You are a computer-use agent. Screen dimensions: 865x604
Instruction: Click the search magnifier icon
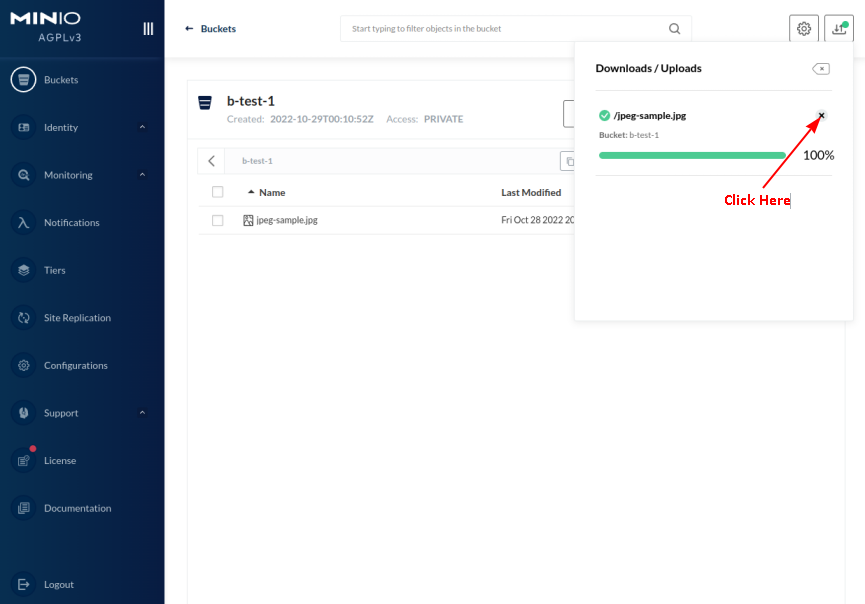pos(675,29)
